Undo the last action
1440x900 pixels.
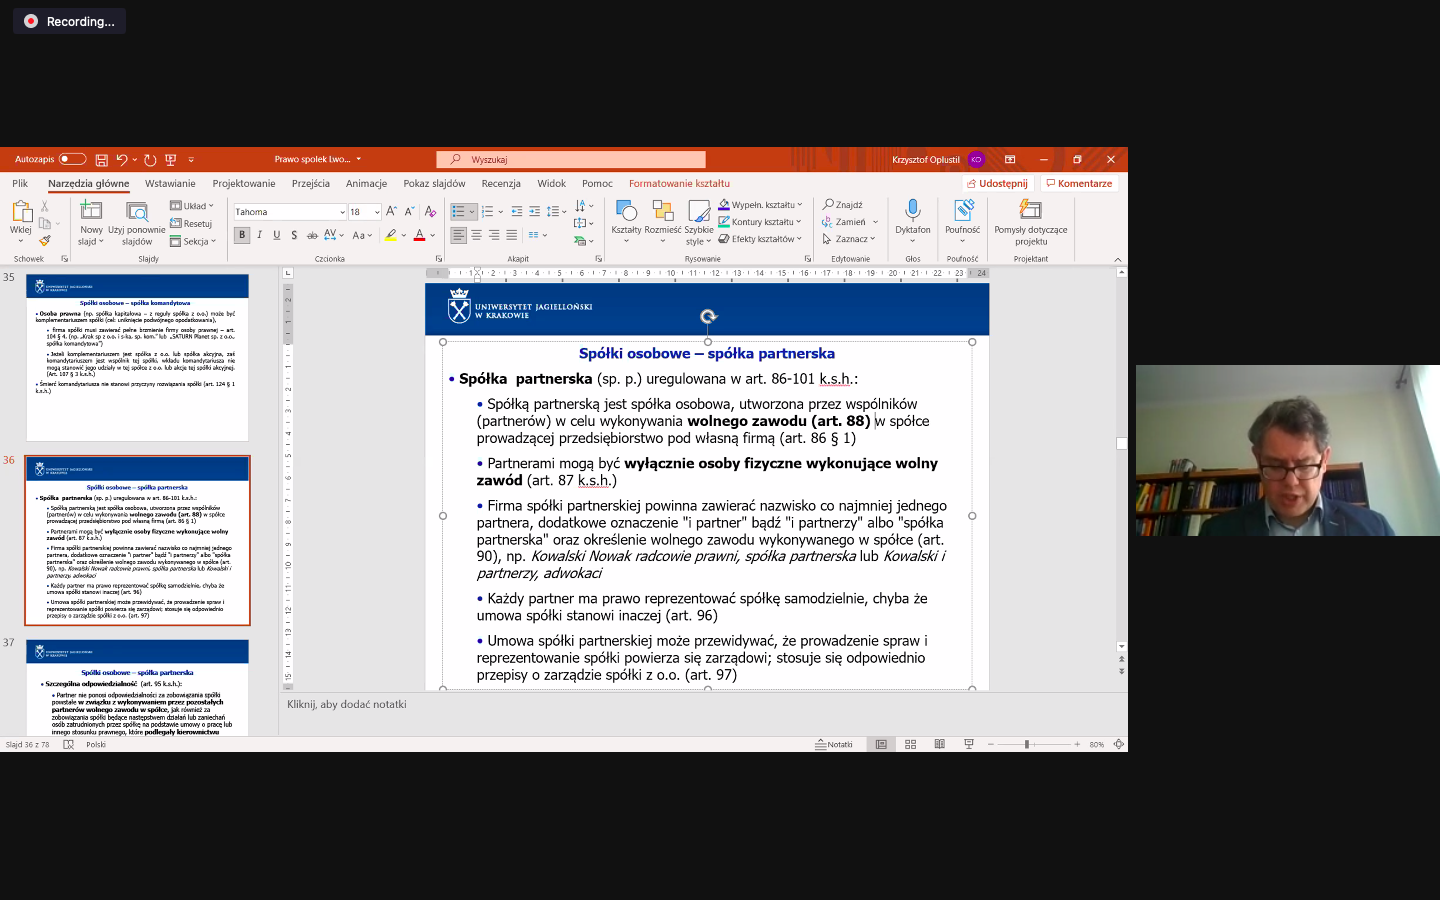point(122,159)
